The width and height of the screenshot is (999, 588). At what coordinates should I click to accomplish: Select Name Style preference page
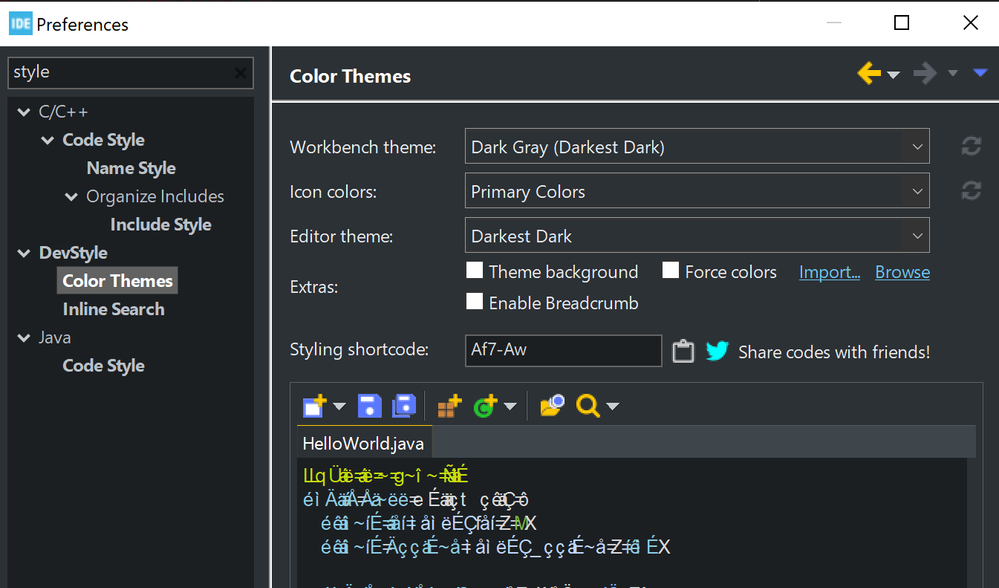pos(131,168)
